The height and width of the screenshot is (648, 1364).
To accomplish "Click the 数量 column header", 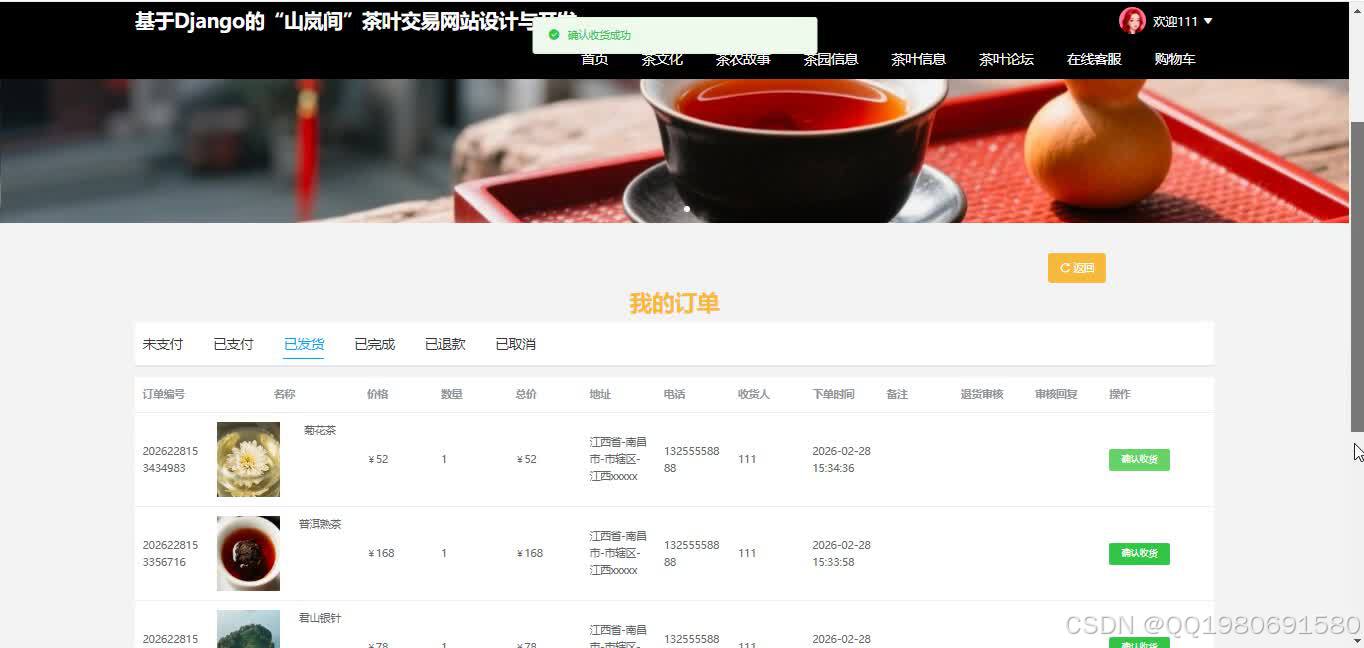I will pyautogui.click(x=452, y=394).
